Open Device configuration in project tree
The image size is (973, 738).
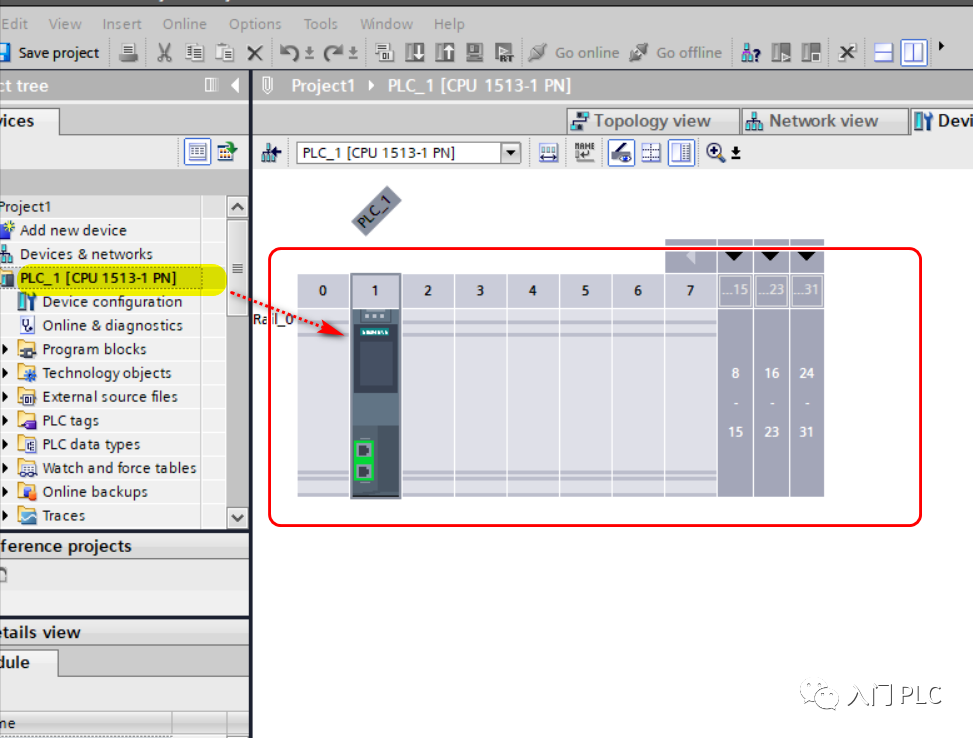point(112,302)
